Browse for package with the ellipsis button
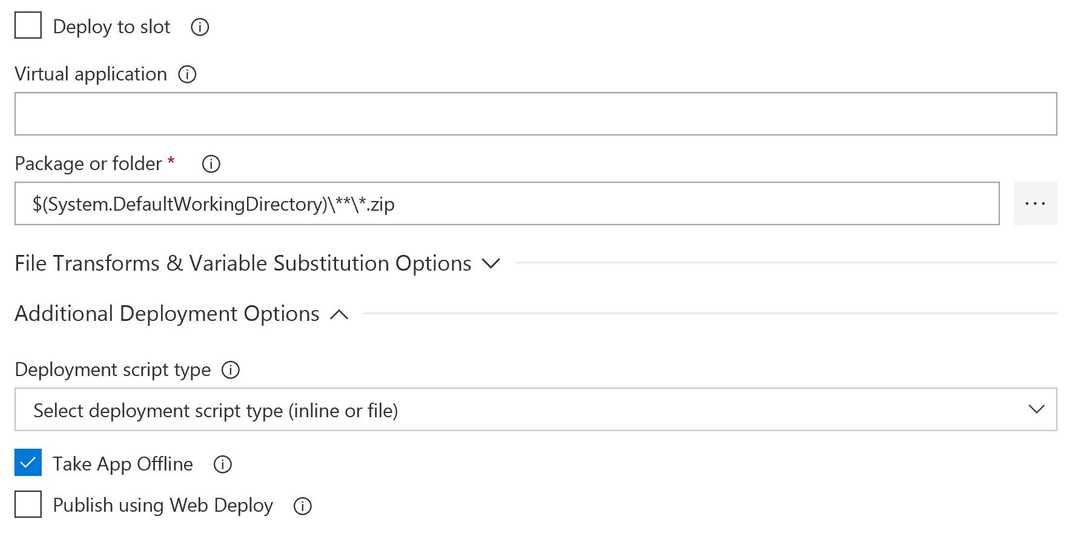The image size is (1080, 535). (x=1035, y=203)
